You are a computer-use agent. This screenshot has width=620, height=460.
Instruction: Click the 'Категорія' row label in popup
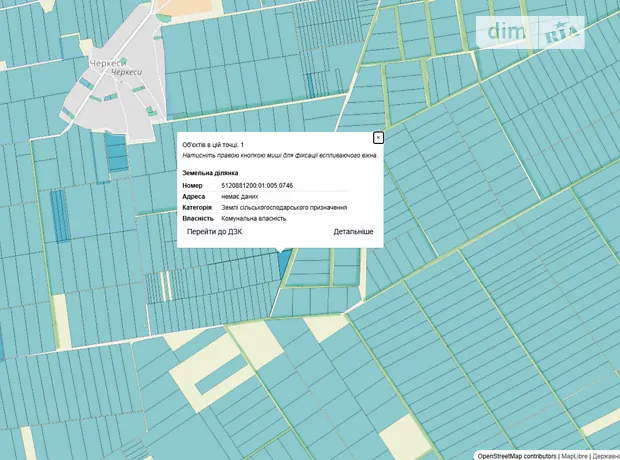(196, 207)
